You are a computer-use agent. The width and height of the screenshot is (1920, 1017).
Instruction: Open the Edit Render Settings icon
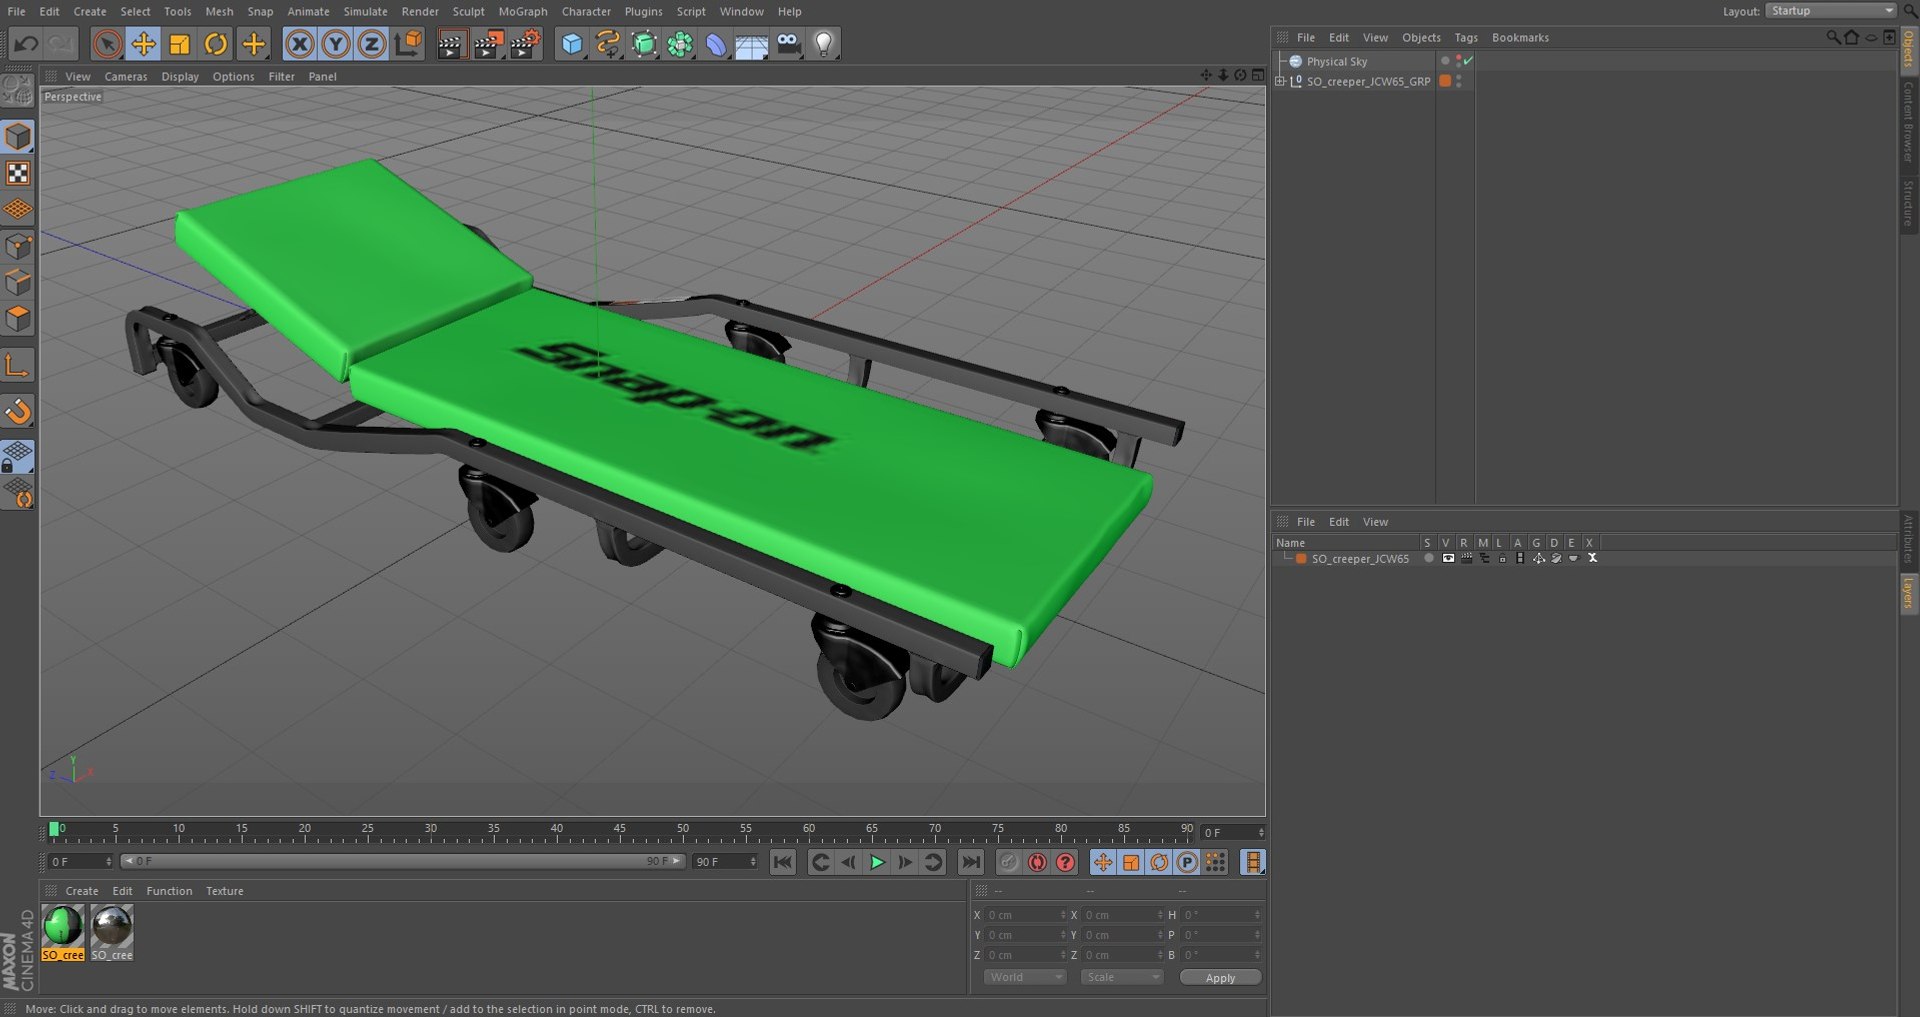click(525, 44)
